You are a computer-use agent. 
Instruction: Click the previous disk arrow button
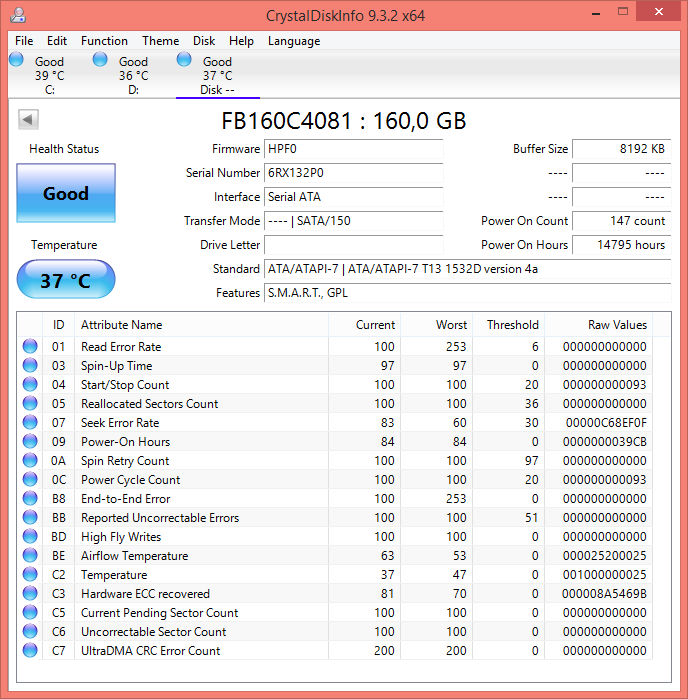coord(28,119)
